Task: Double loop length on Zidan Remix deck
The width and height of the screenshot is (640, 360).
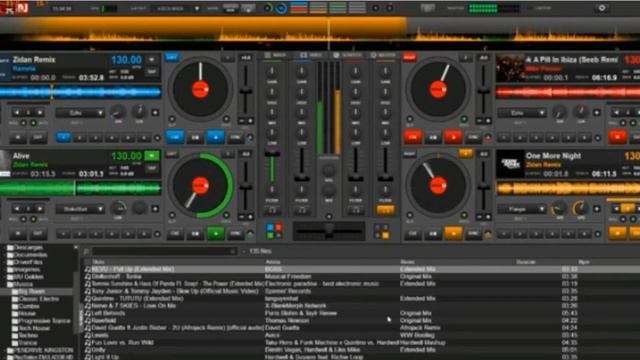Action: click(40, 113)
